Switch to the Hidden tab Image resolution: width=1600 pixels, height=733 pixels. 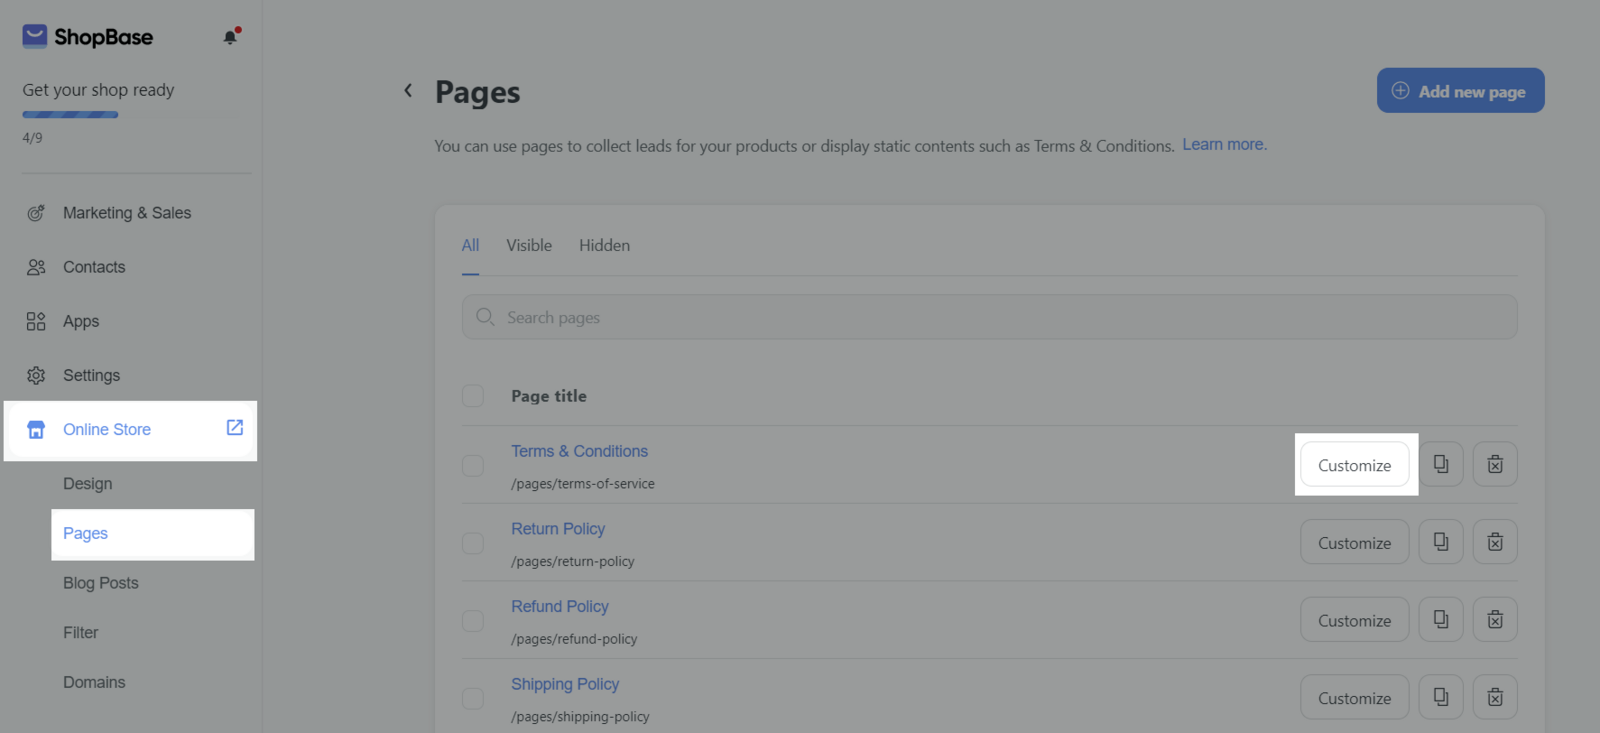(604, 246)
